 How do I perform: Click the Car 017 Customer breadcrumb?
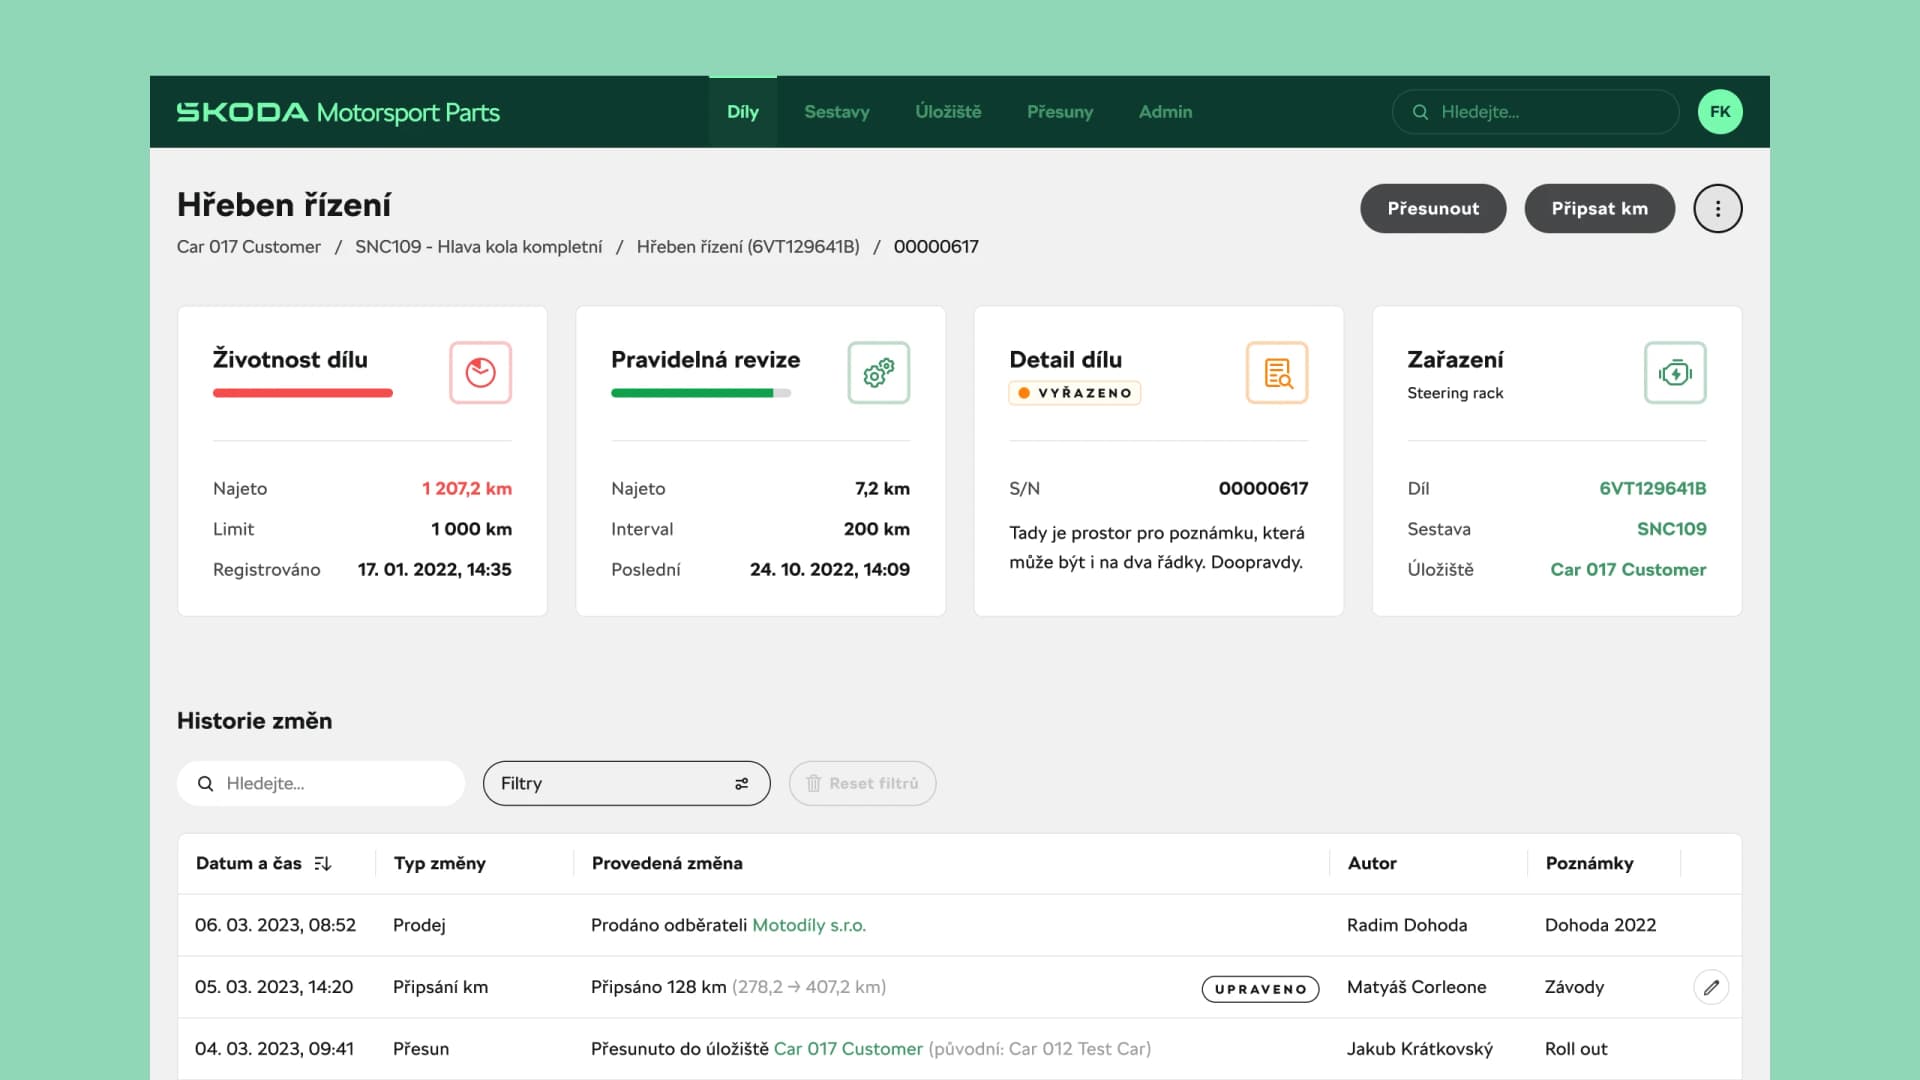pos(249,247)
